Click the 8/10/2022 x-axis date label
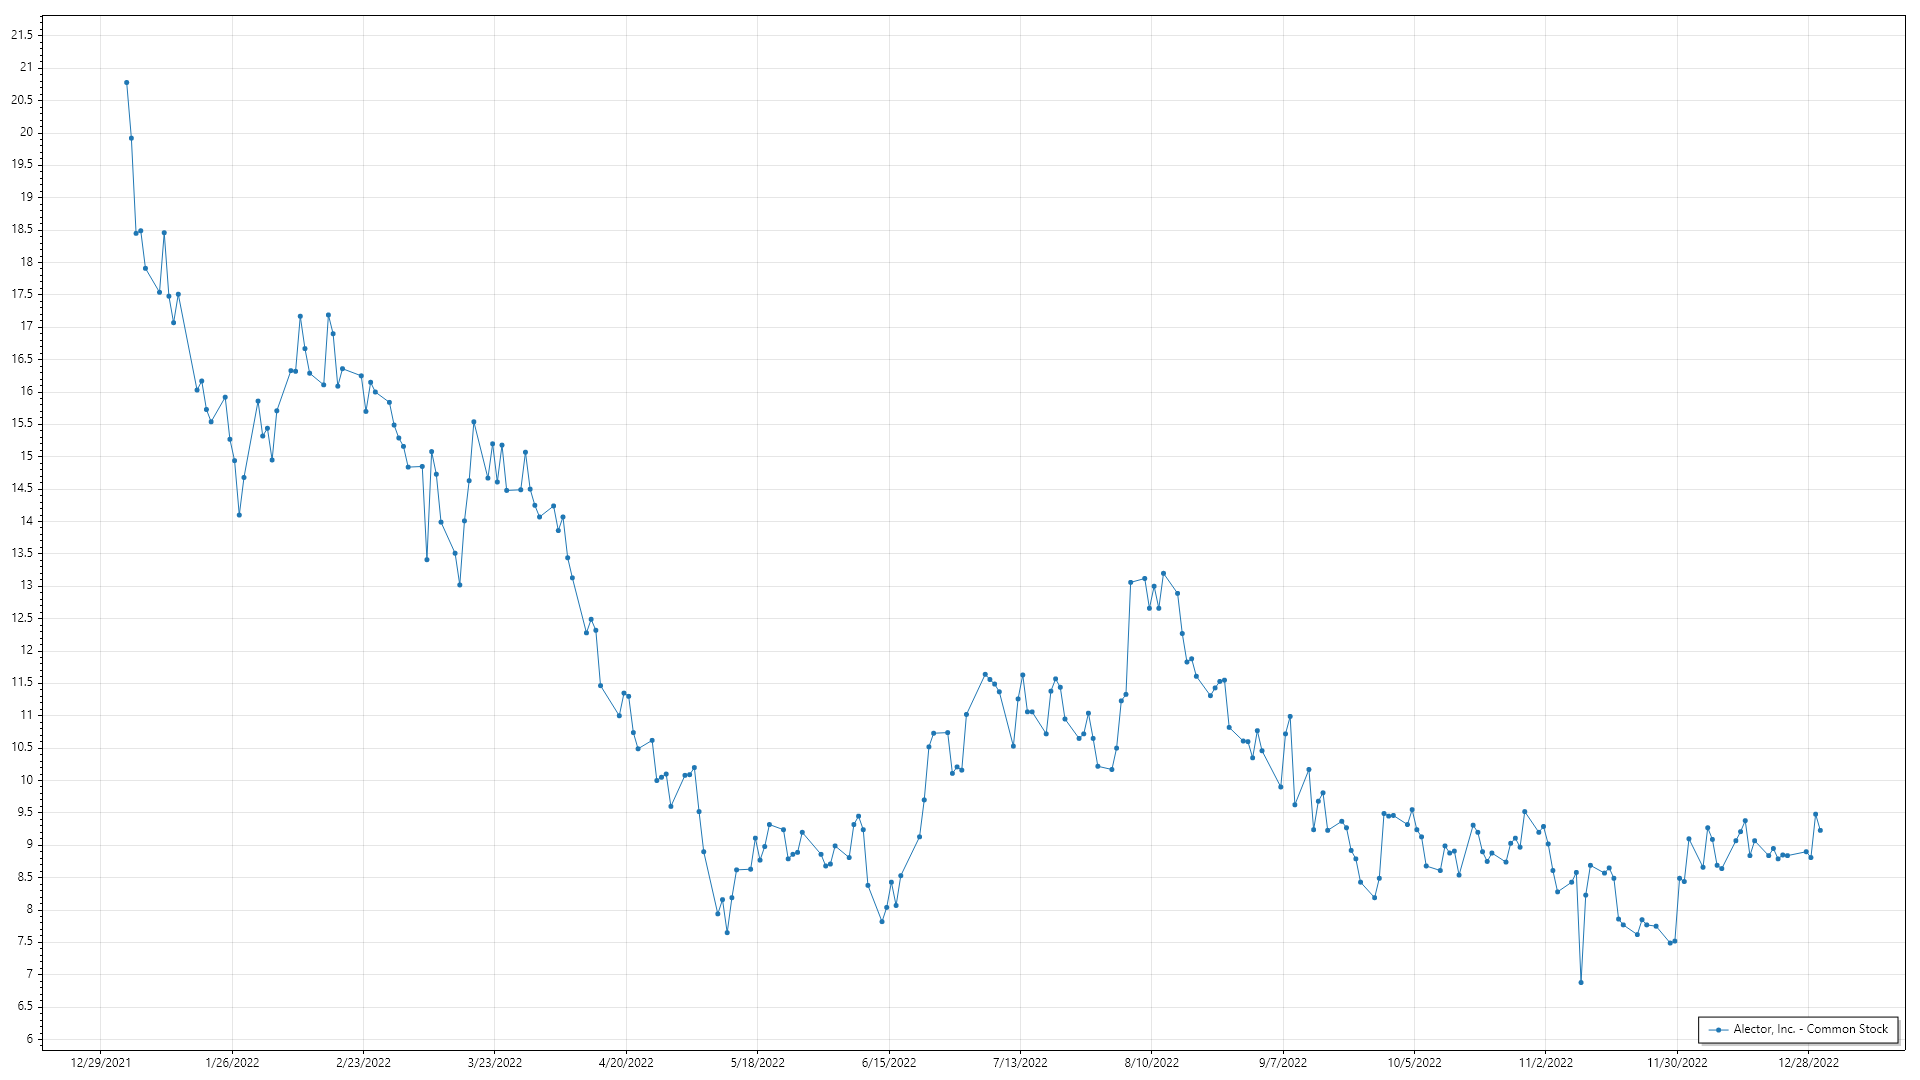Viewport: 1920px width, 1080px height. (x=1151, y=1063)
